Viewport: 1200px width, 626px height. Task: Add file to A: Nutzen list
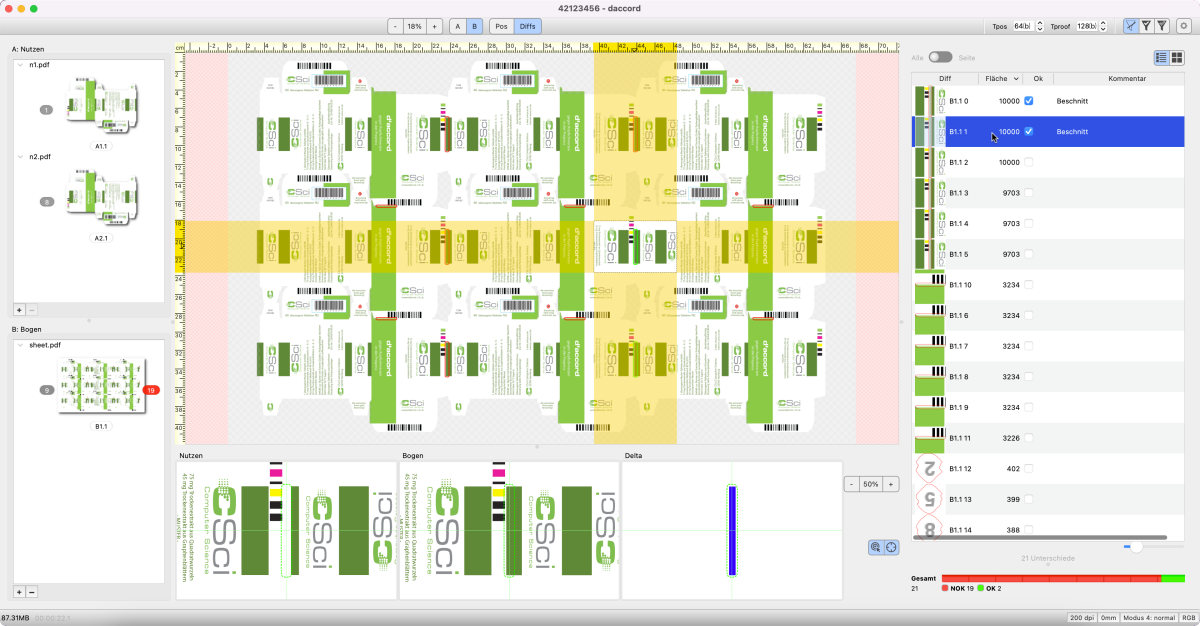tap(19, 311)
